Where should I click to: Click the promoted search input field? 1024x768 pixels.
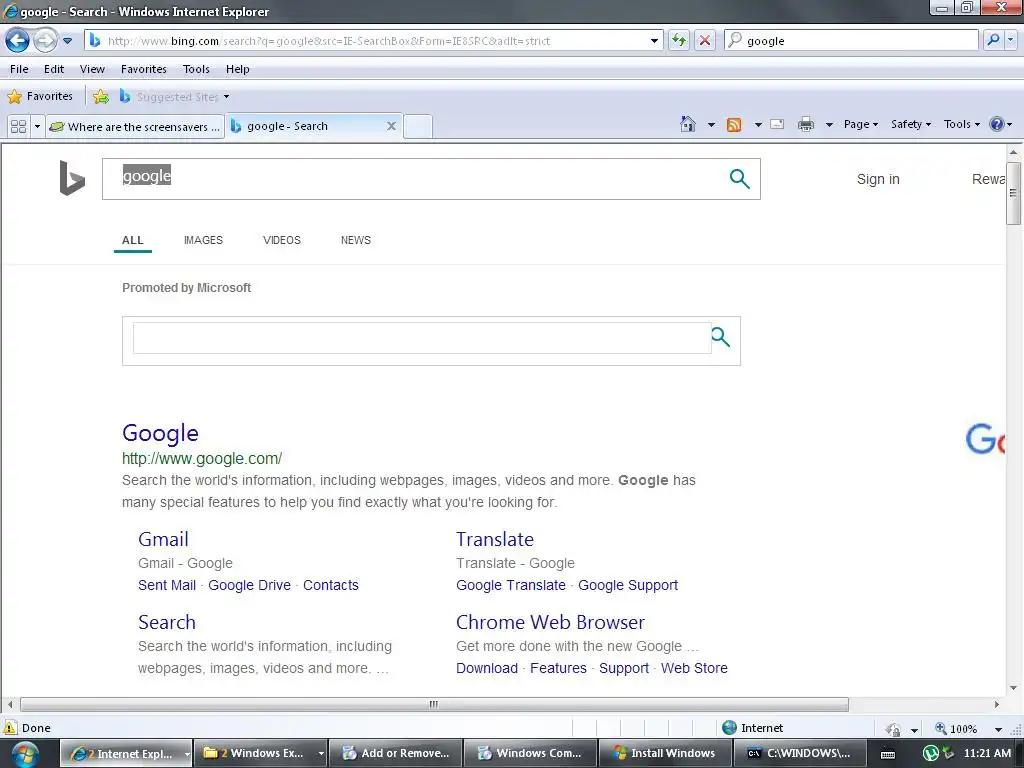[x=422, y=338]
